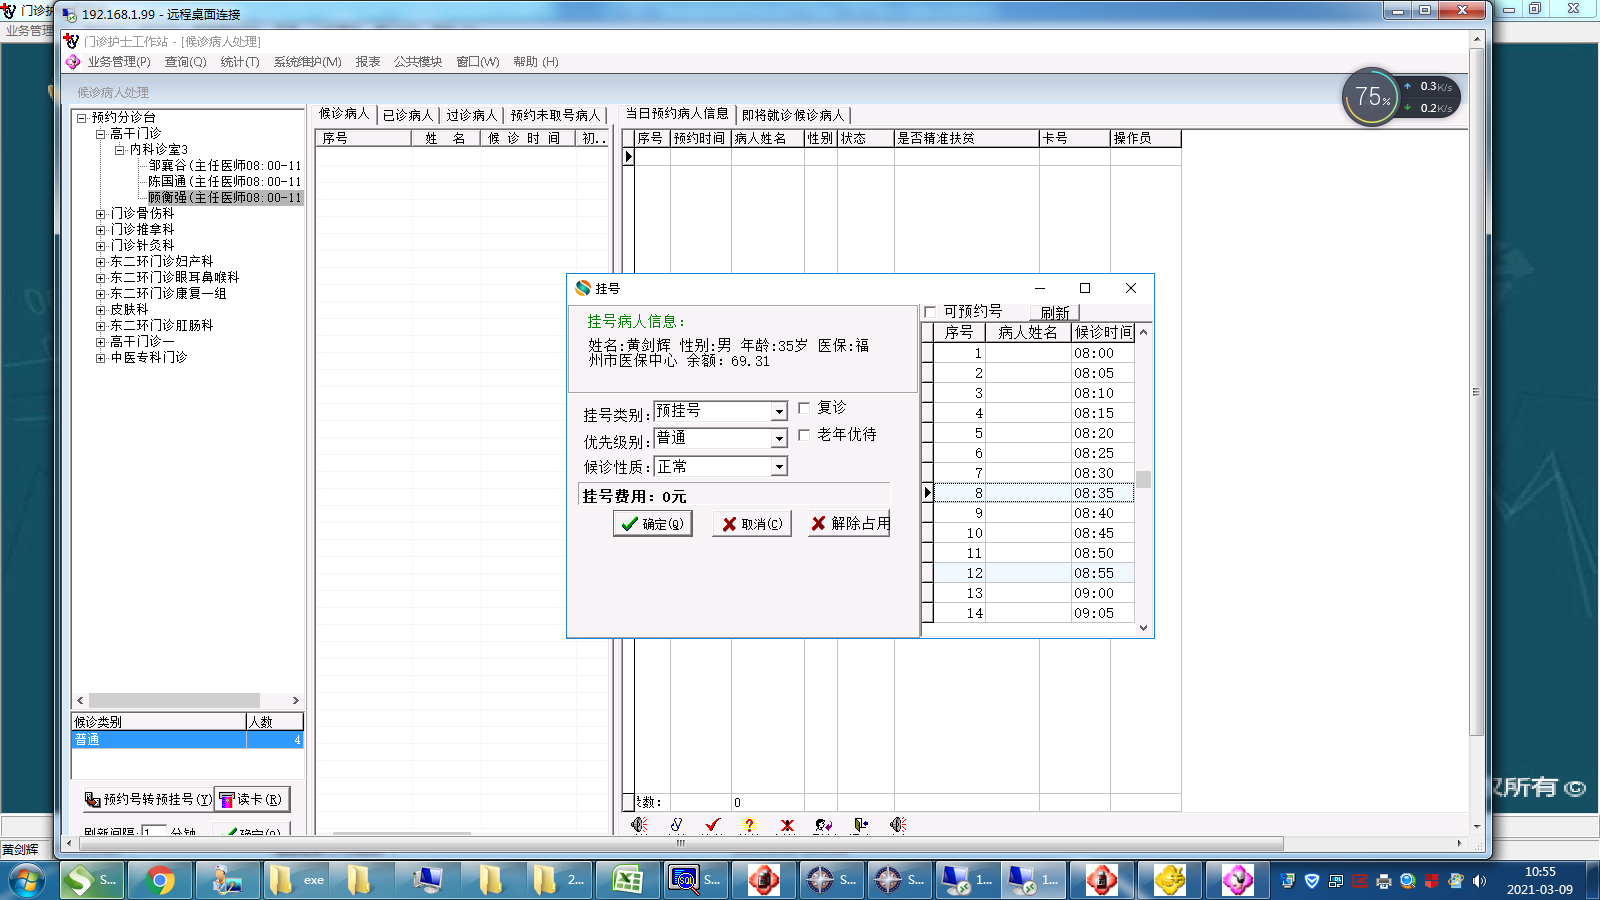
Task: Click the 解除占用 button
Action: click(x=849, y=524)
